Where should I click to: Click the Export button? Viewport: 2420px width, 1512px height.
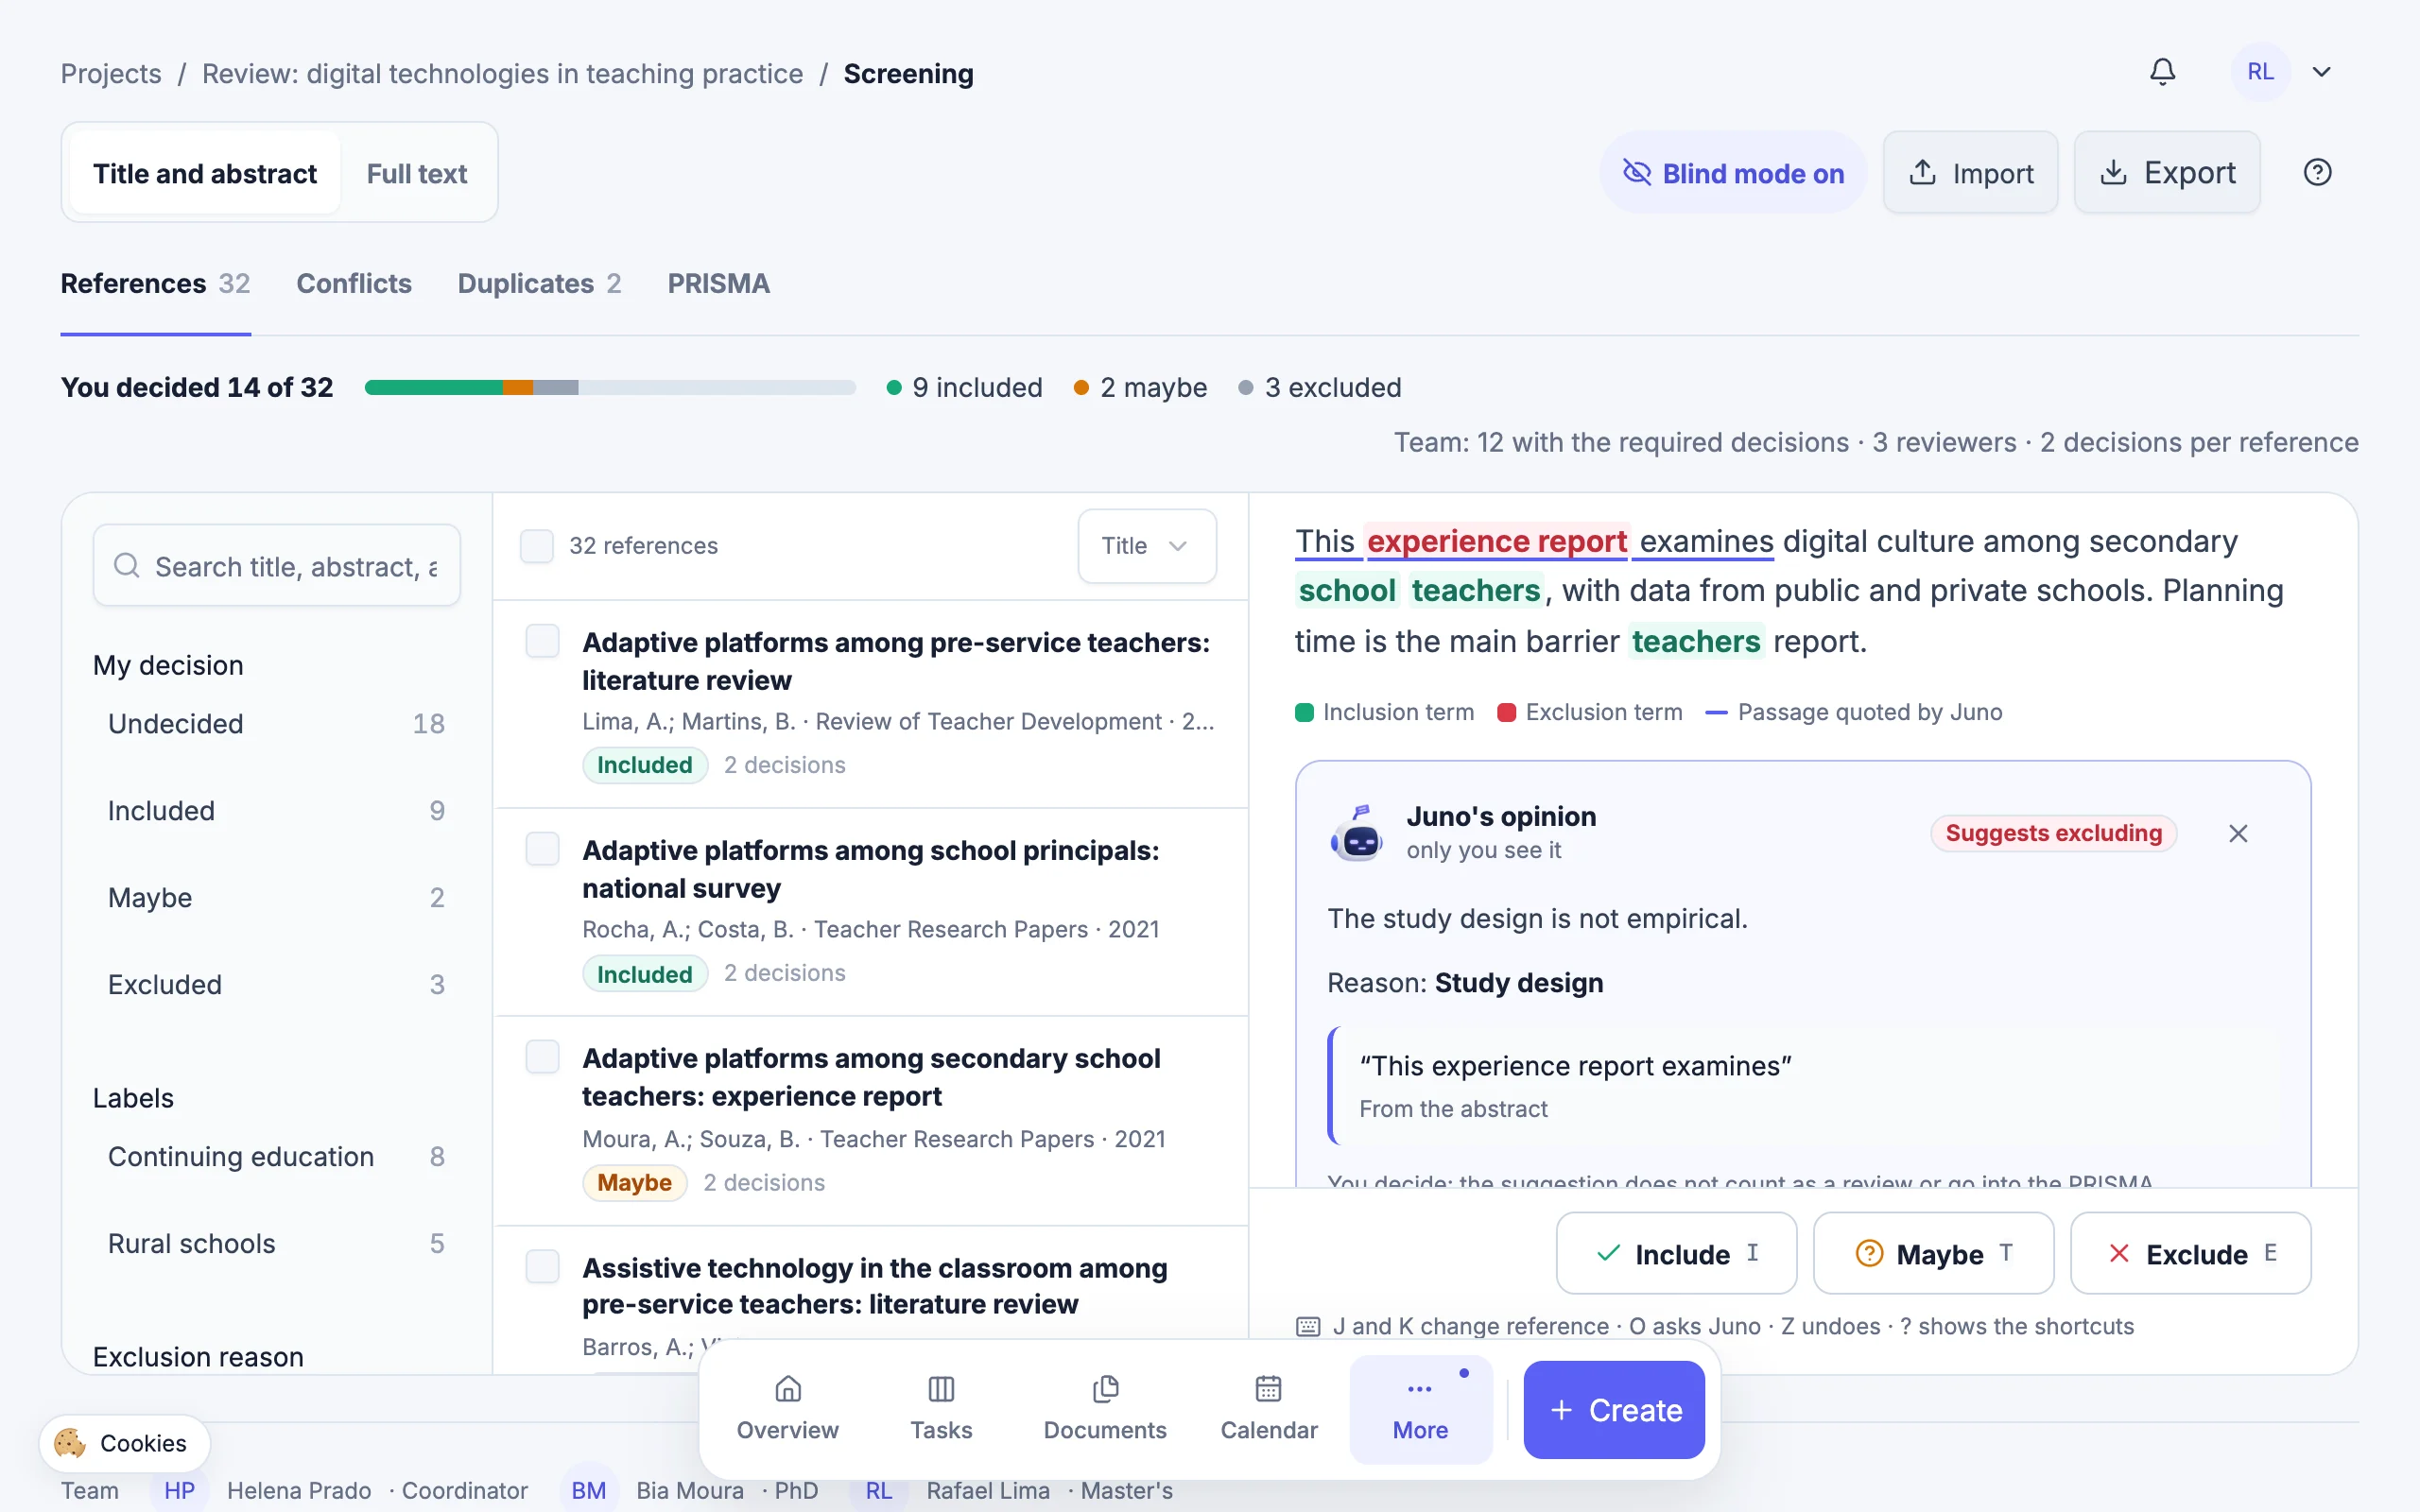coord(2167,172)
